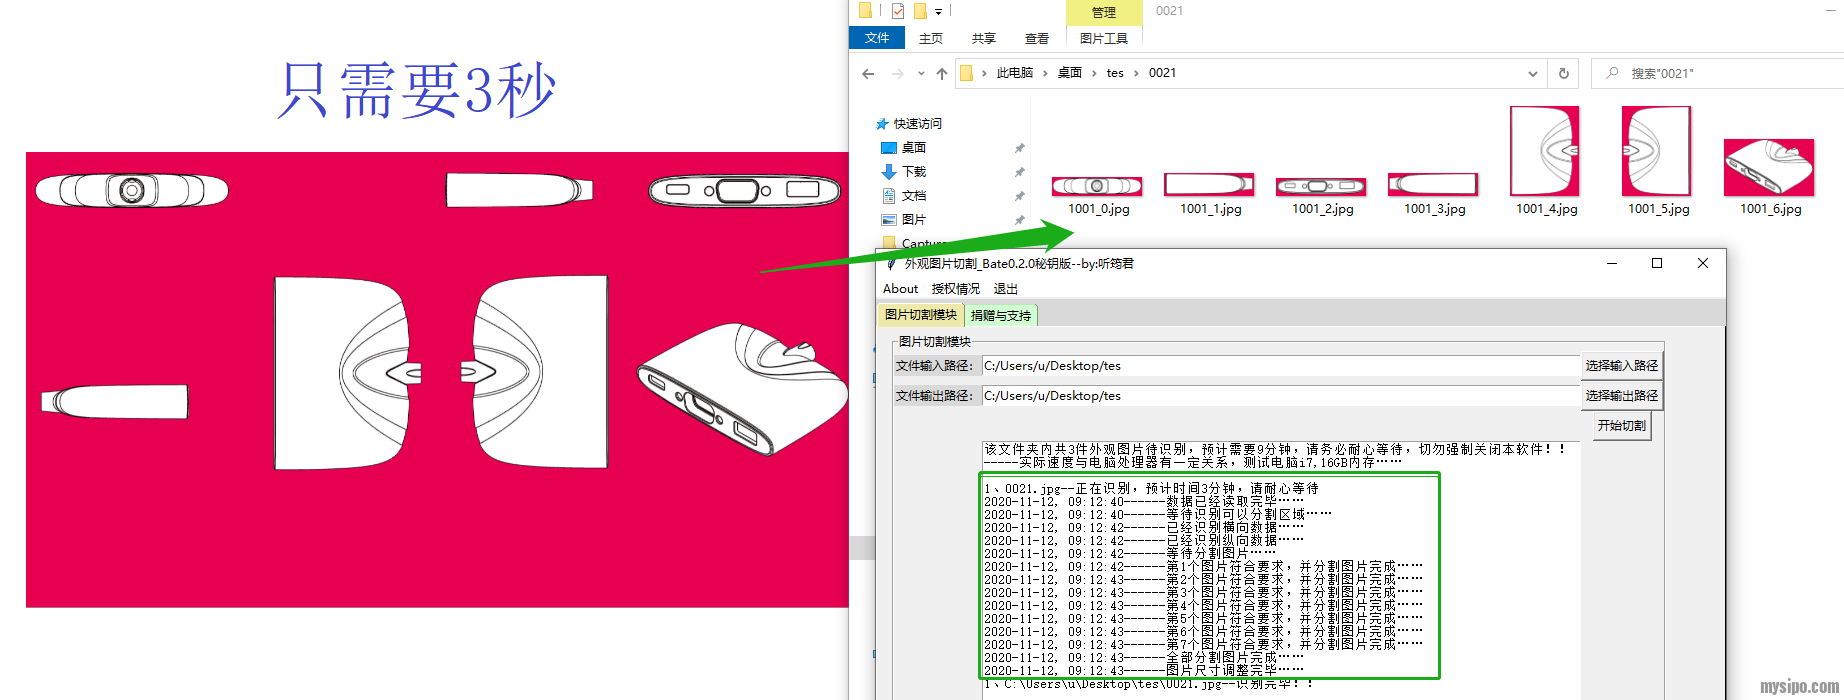
Task: Click the Up directory arrow
Action: [x=941, y=73]
